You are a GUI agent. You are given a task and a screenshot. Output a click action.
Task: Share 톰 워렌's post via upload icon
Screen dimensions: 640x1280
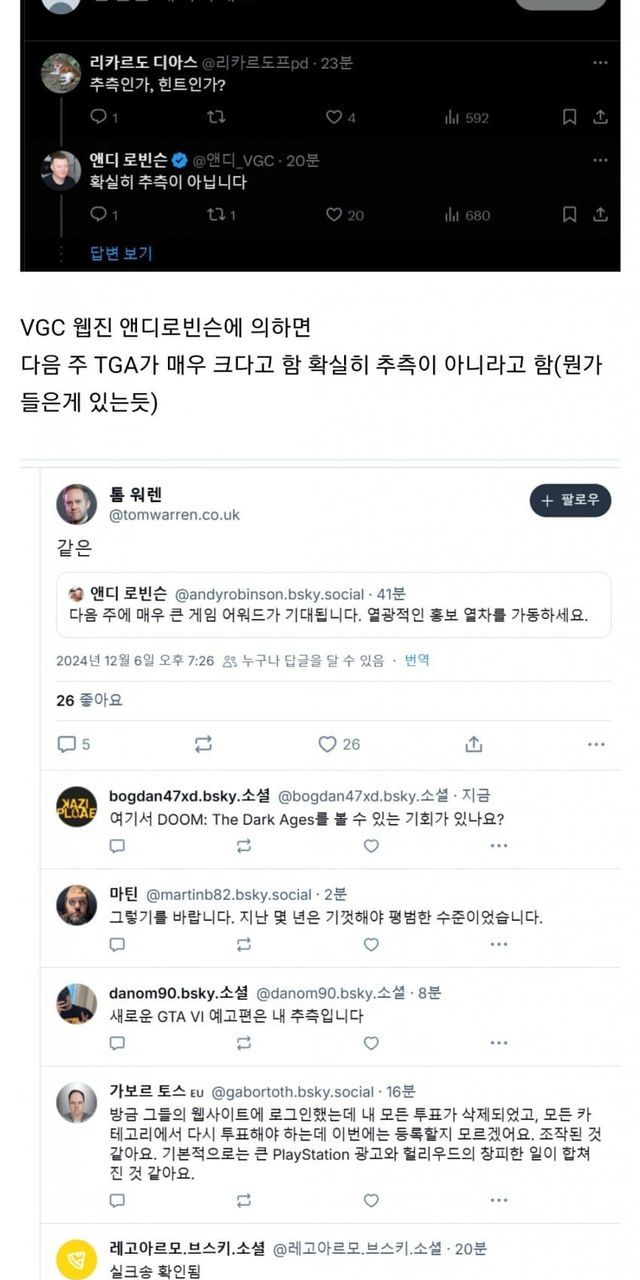point(473,744)
